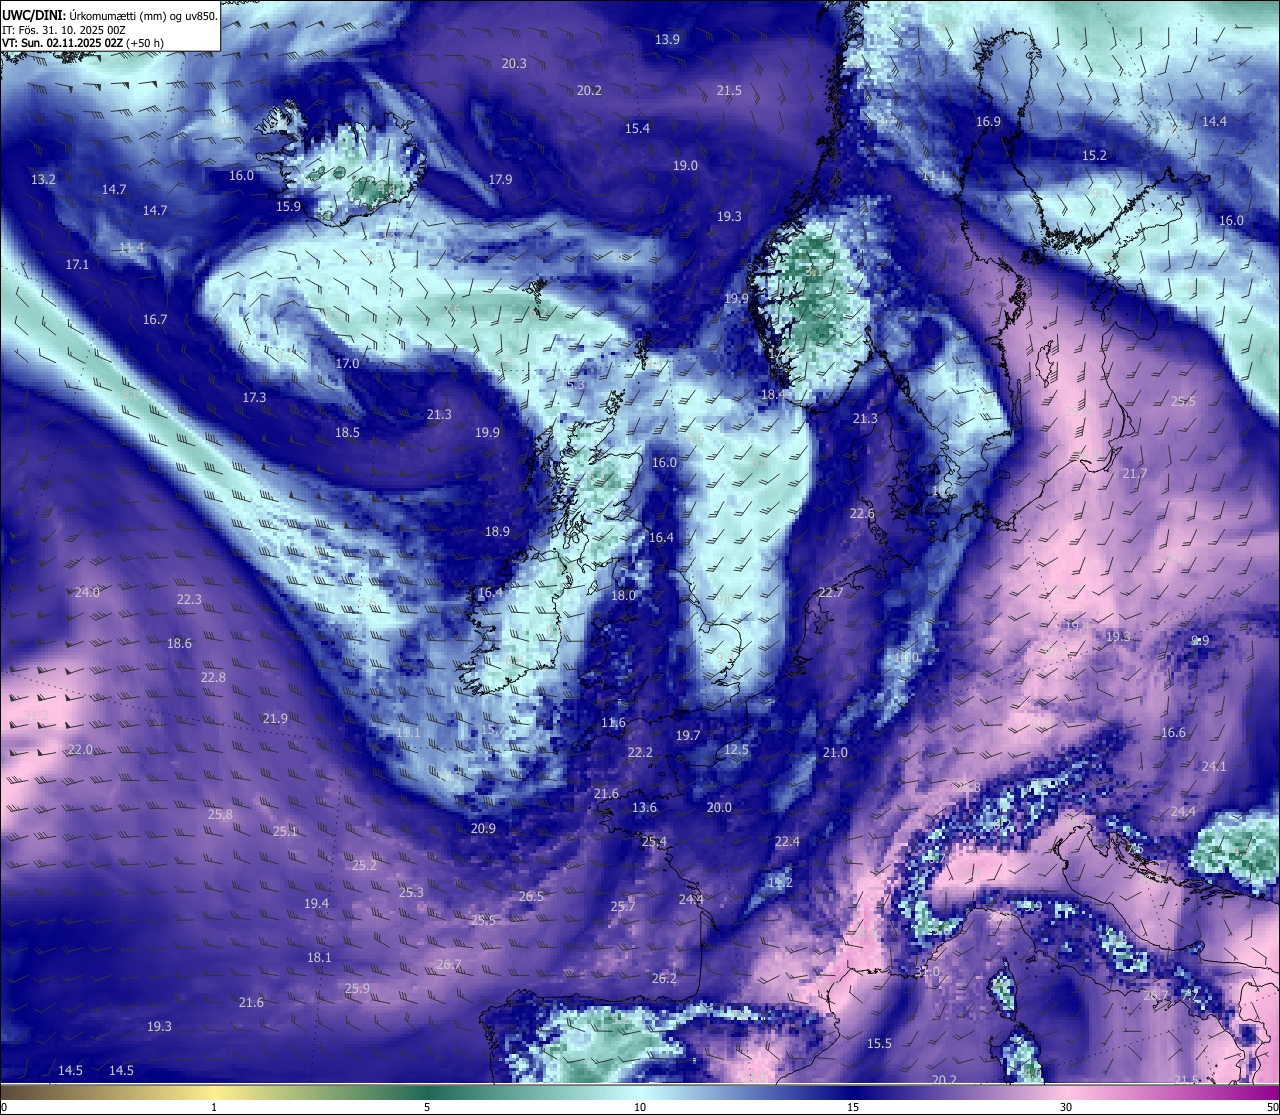Screen dimensions: 1280x1115
Task: Click the map value '20.9'
Action: (x=483, y=828)
